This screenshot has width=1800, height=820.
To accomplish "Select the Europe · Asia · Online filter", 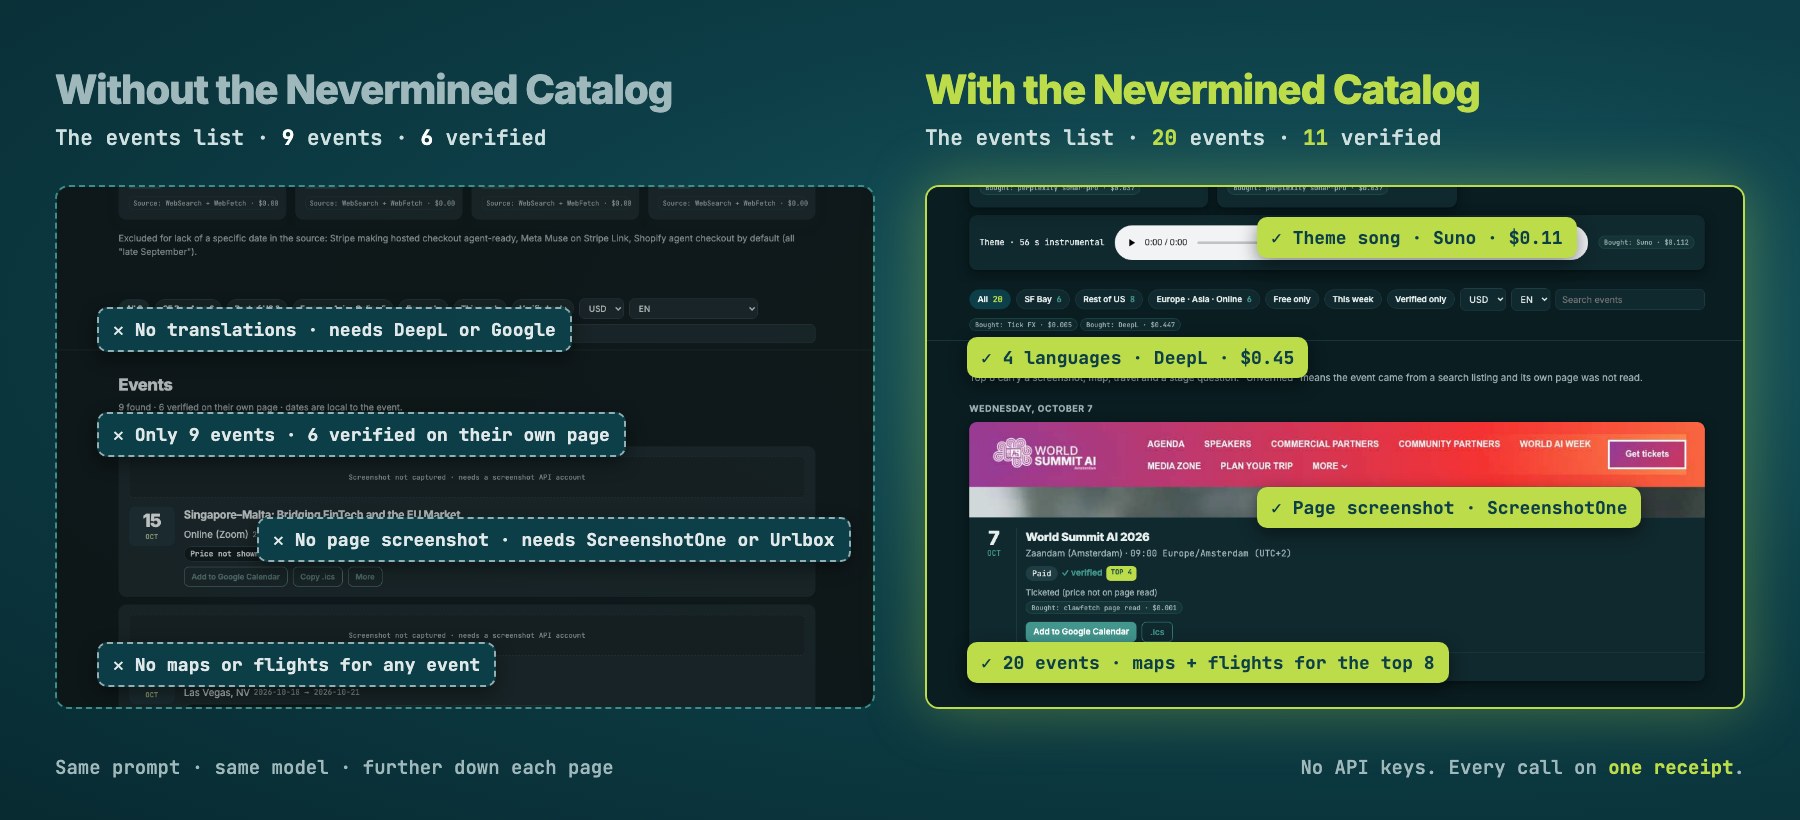I will pos(1204,299).
